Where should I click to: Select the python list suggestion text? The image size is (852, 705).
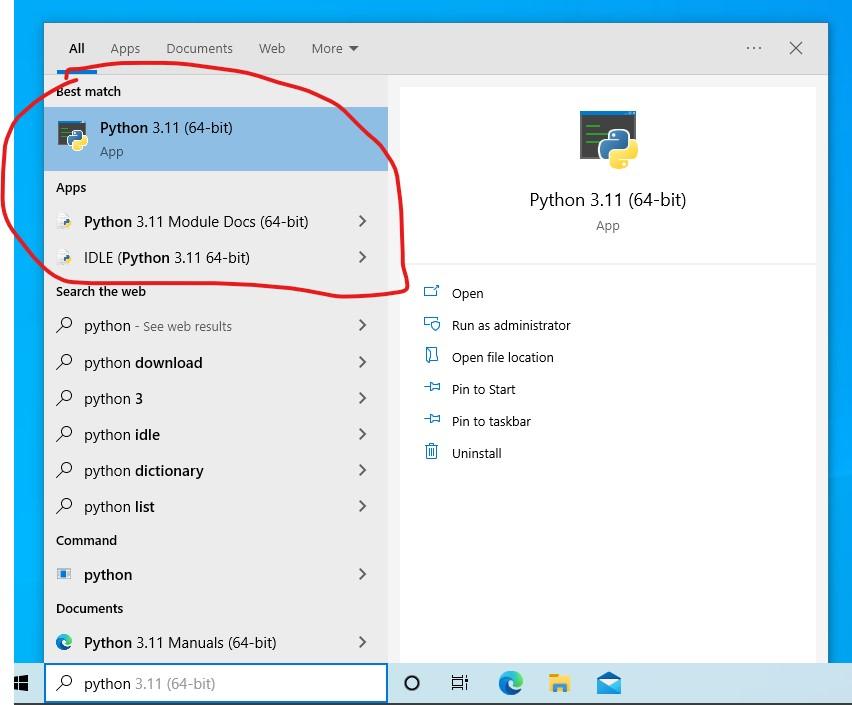tap(119, 507)
